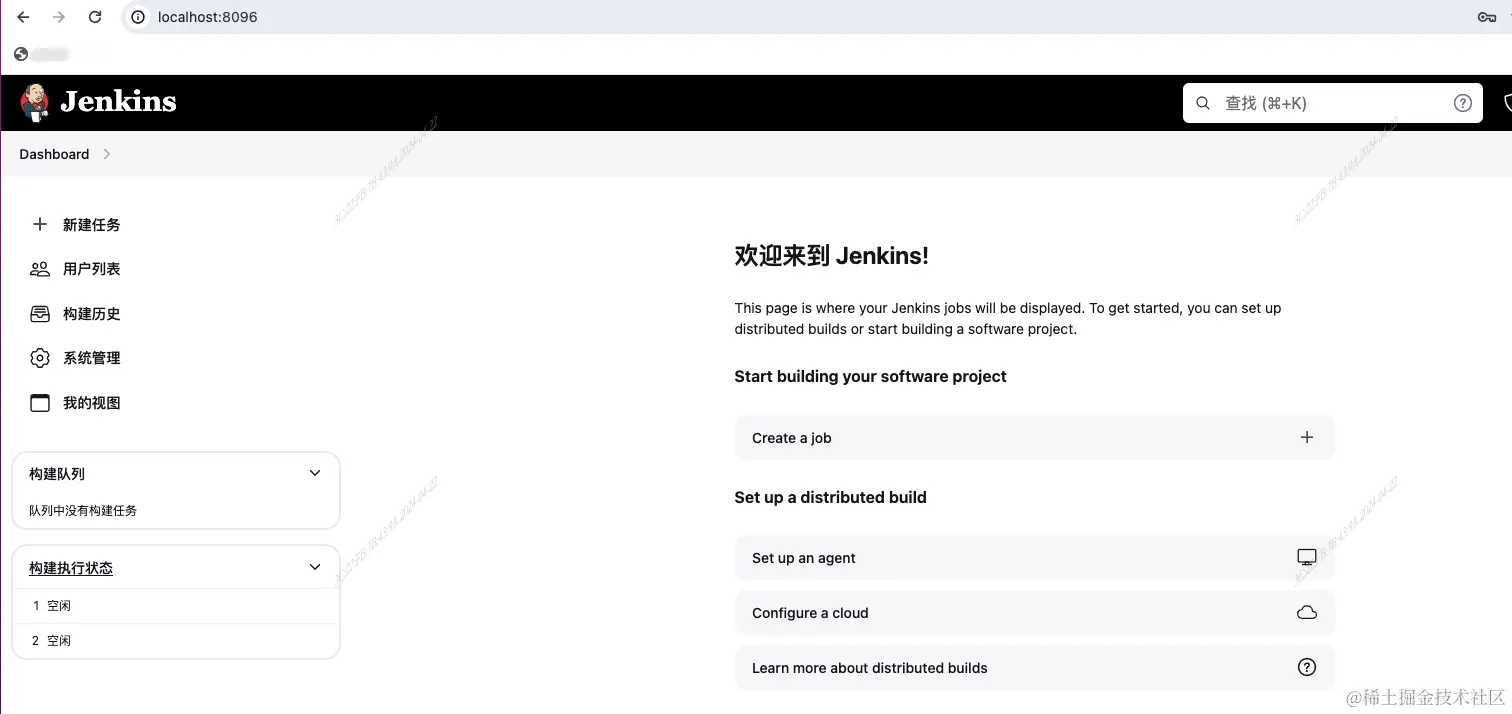The image size is (1512, 714).
Task: Go forward with the browser forward arrow
Action: tap(59, 17)
